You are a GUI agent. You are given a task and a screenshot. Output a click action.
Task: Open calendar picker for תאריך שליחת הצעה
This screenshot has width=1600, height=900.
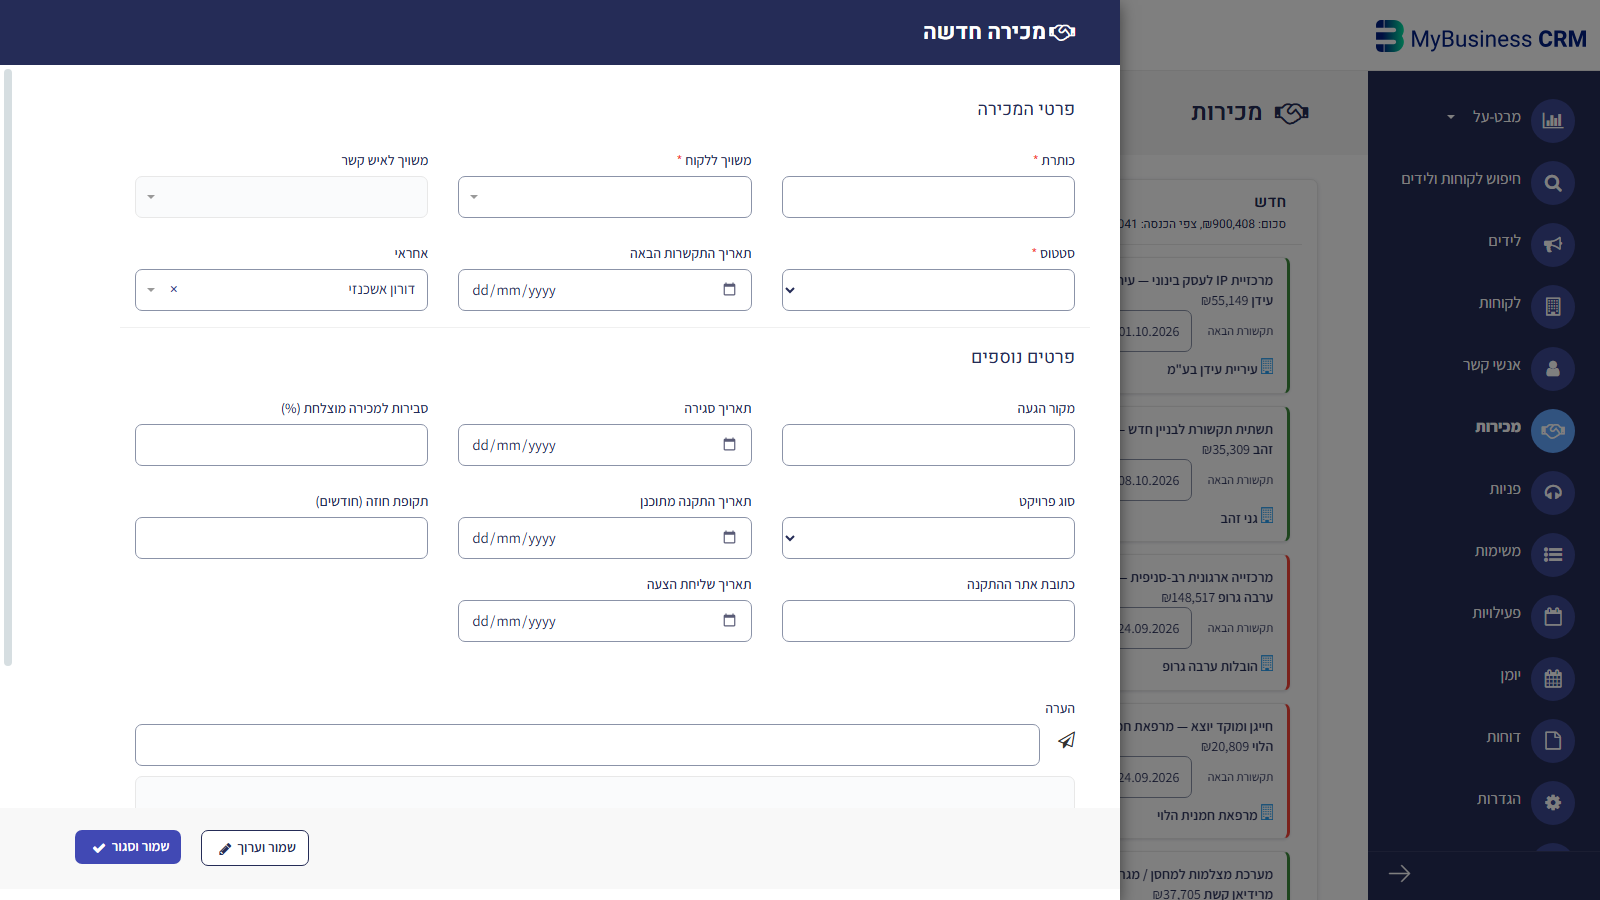point(729,621)
